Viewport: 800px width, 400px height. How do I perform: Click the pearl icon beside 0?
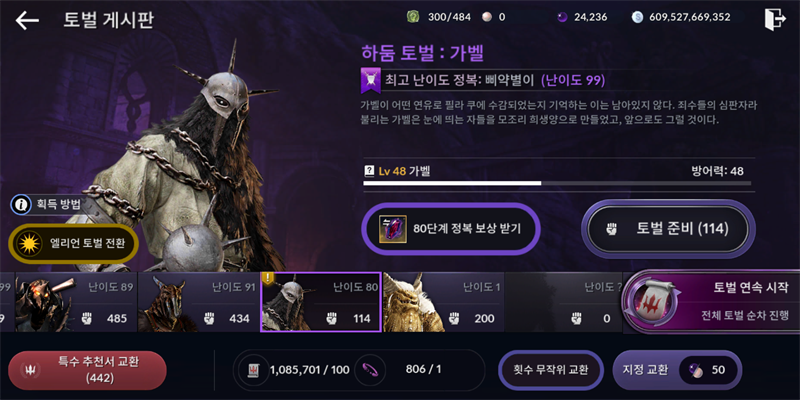(x=486, y=17)
